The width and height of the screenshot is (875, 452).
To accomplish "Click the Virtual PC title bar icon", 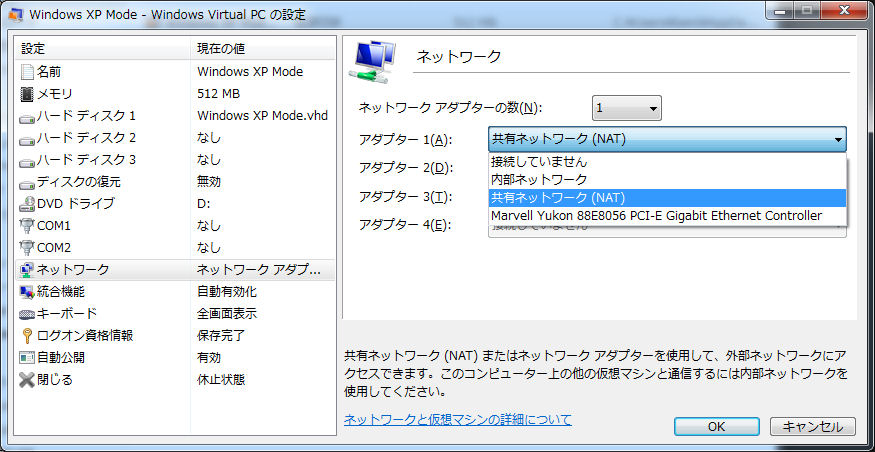I will pos(16,15).
